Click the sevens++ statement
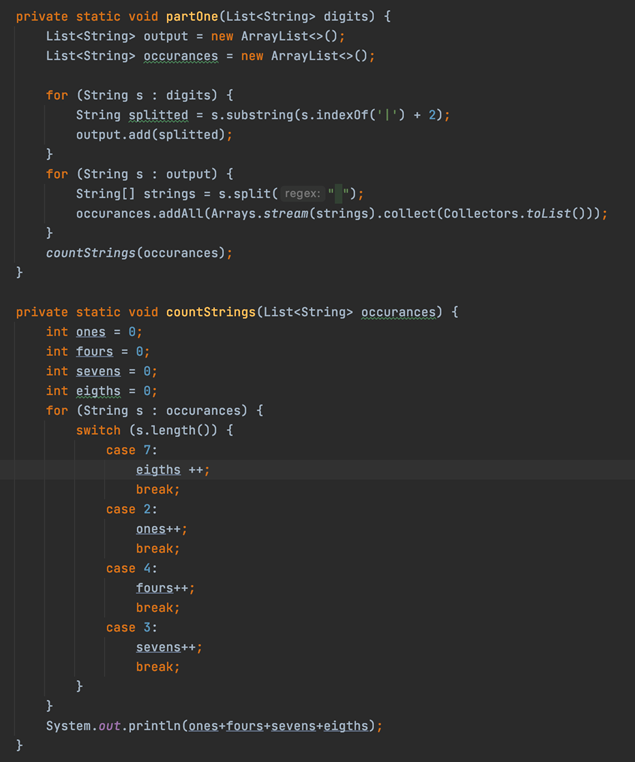Viewport: 635px width, 762px height. (x=170, y=648)
